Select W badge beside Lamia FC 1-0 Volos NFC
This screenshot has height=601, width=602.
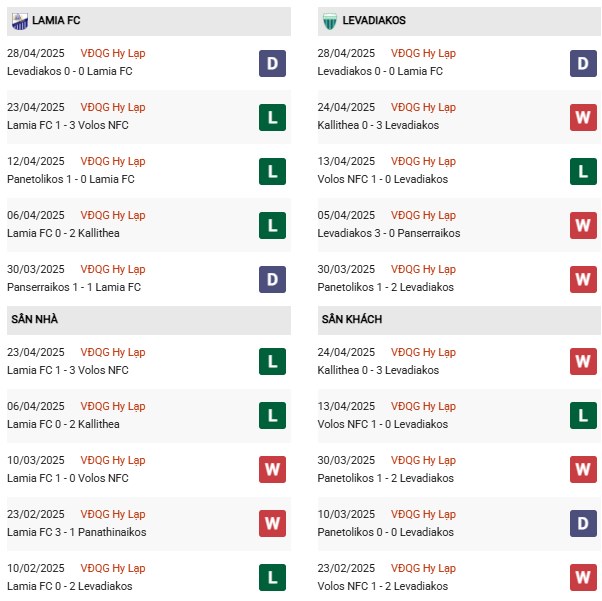[x=272, y=470]
